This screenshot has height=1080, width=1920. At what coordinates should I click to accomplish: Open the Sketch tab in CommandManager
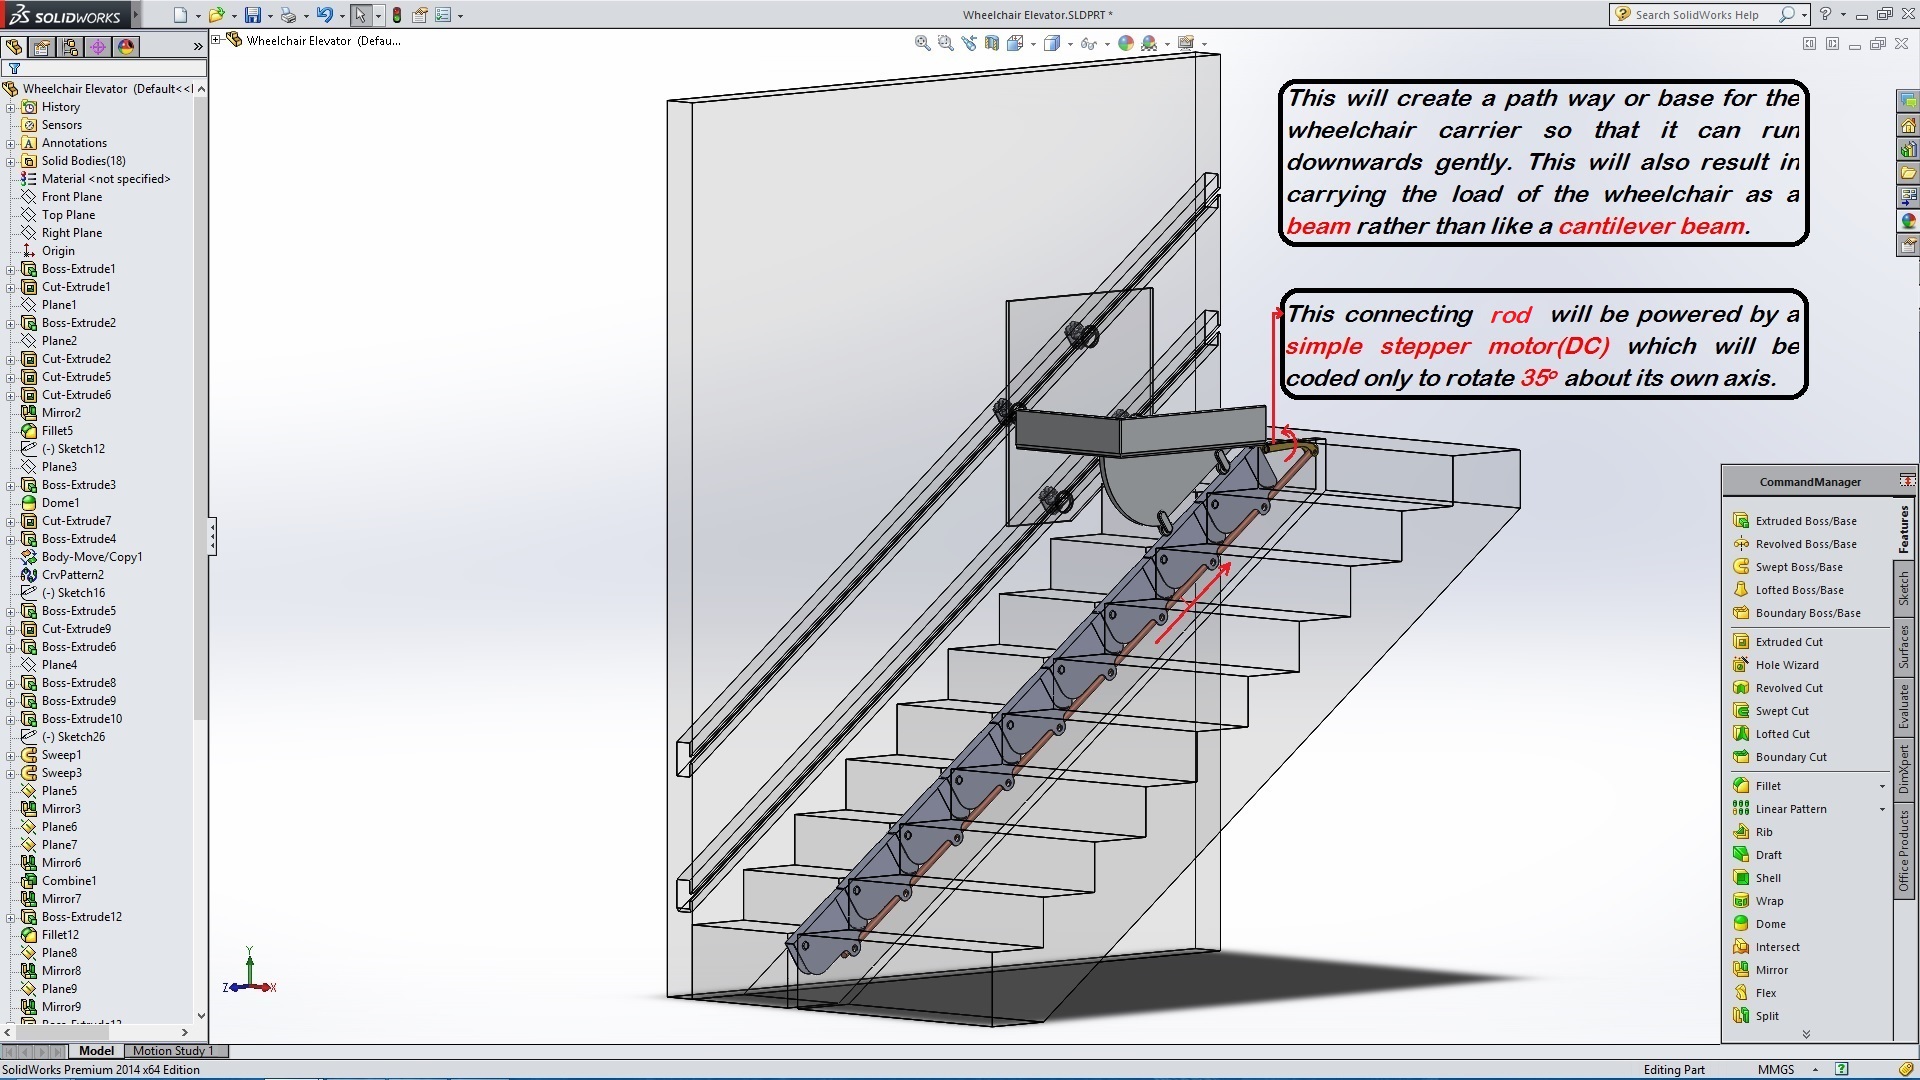click(x=1904, y=589)
